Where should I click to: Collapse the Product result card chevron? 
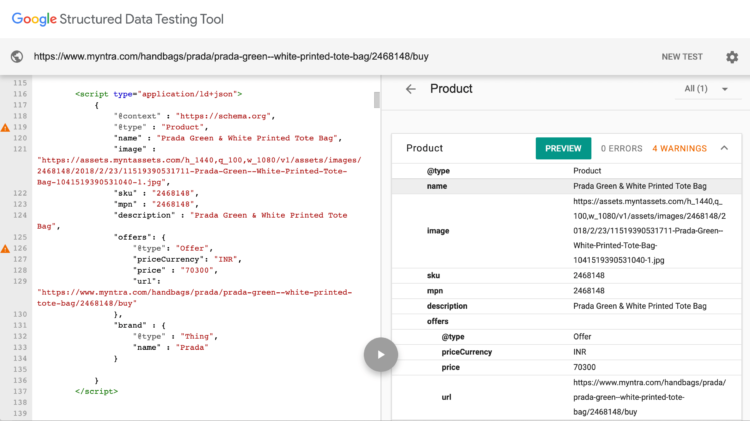pyautogui.click(x=724, y=148)
